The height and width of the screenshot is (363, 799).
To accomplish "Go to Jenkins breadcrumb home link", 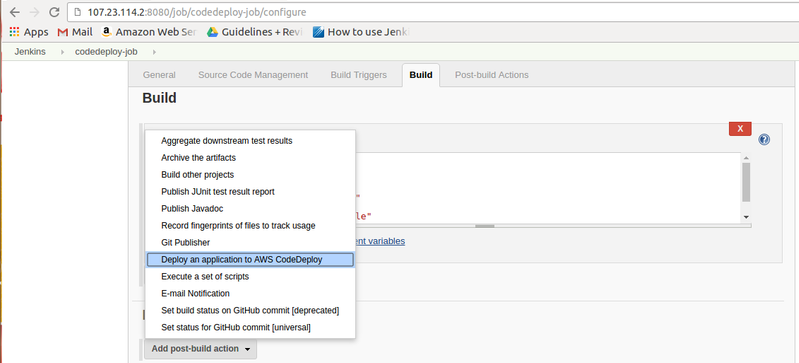I will tap(30, 52).
